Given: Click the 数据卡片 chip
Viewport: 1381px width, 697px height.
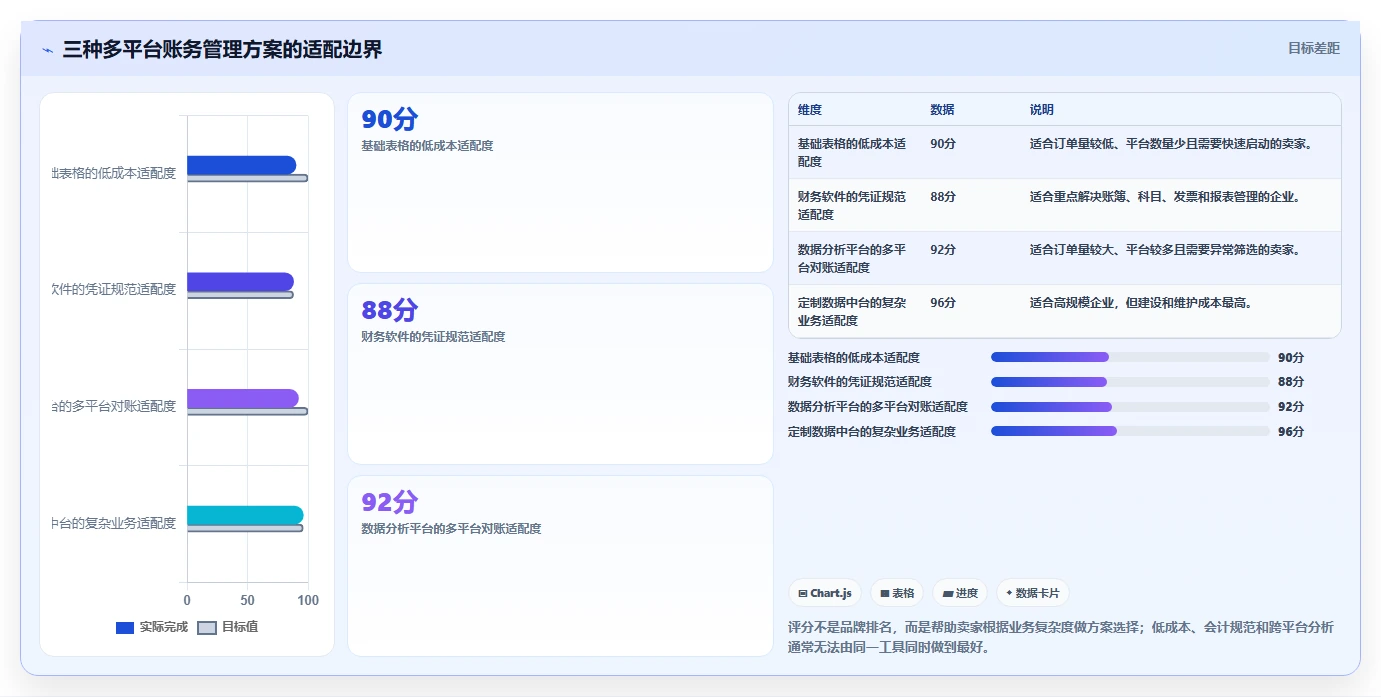Looking at the screenshot, I should (x=1033, y=593).
